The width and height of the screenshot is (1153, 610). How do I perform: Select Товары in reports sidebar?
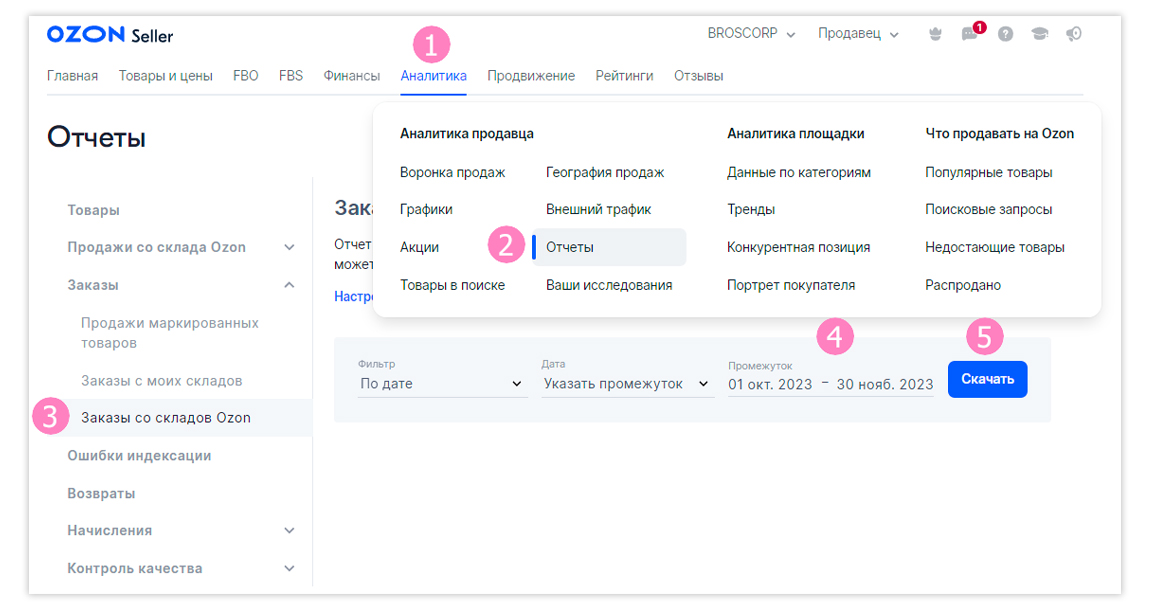tap(93, 210)
